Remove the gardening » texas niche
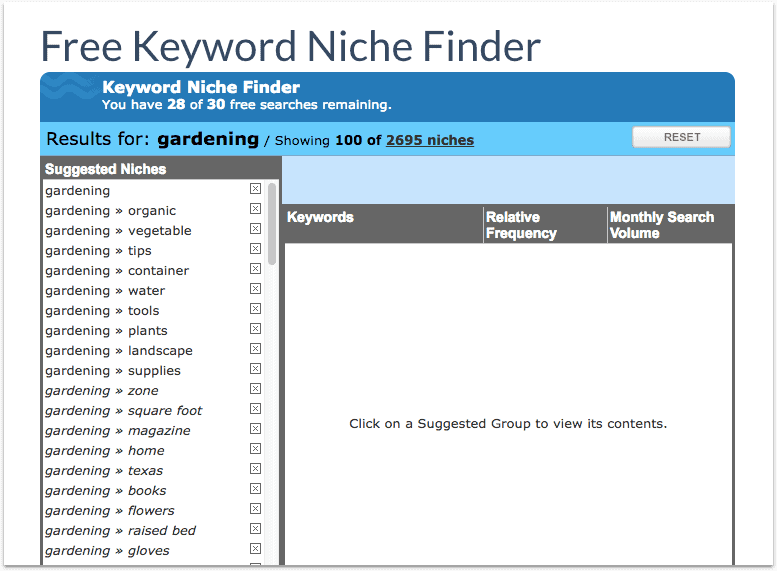 tap(255, 468)
